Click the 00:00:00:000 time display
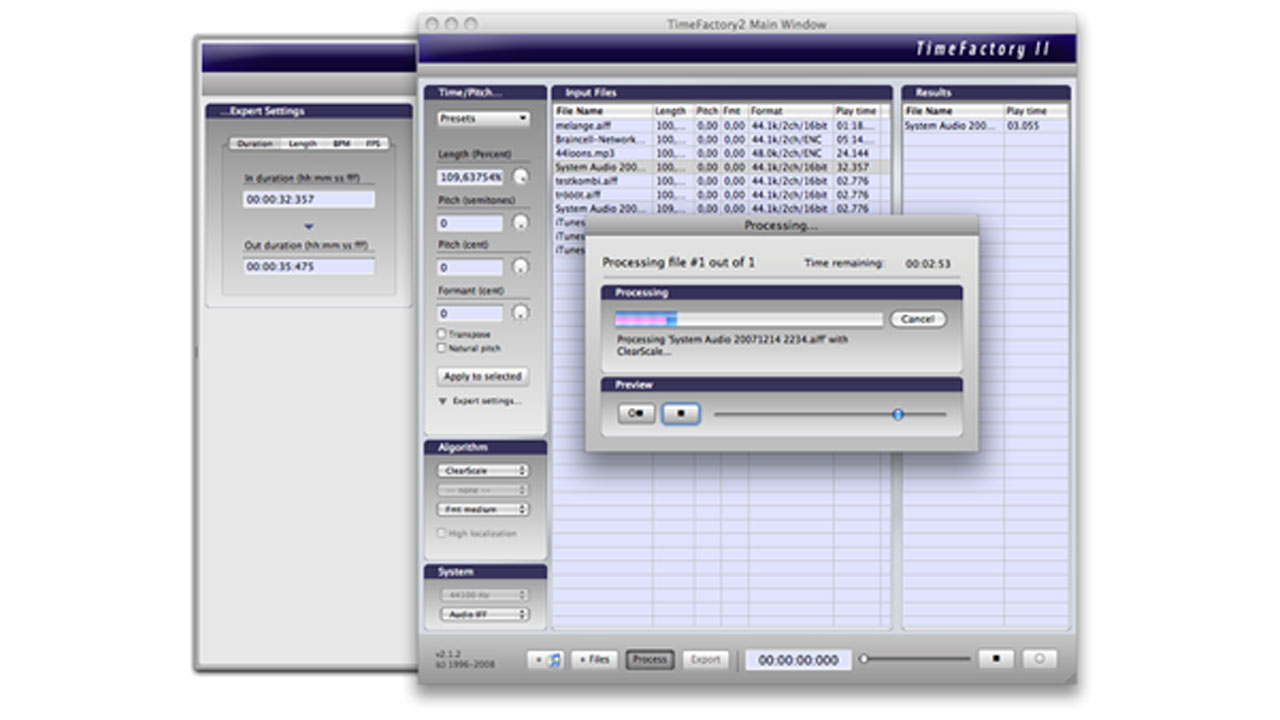 click(x=798, y=660)
